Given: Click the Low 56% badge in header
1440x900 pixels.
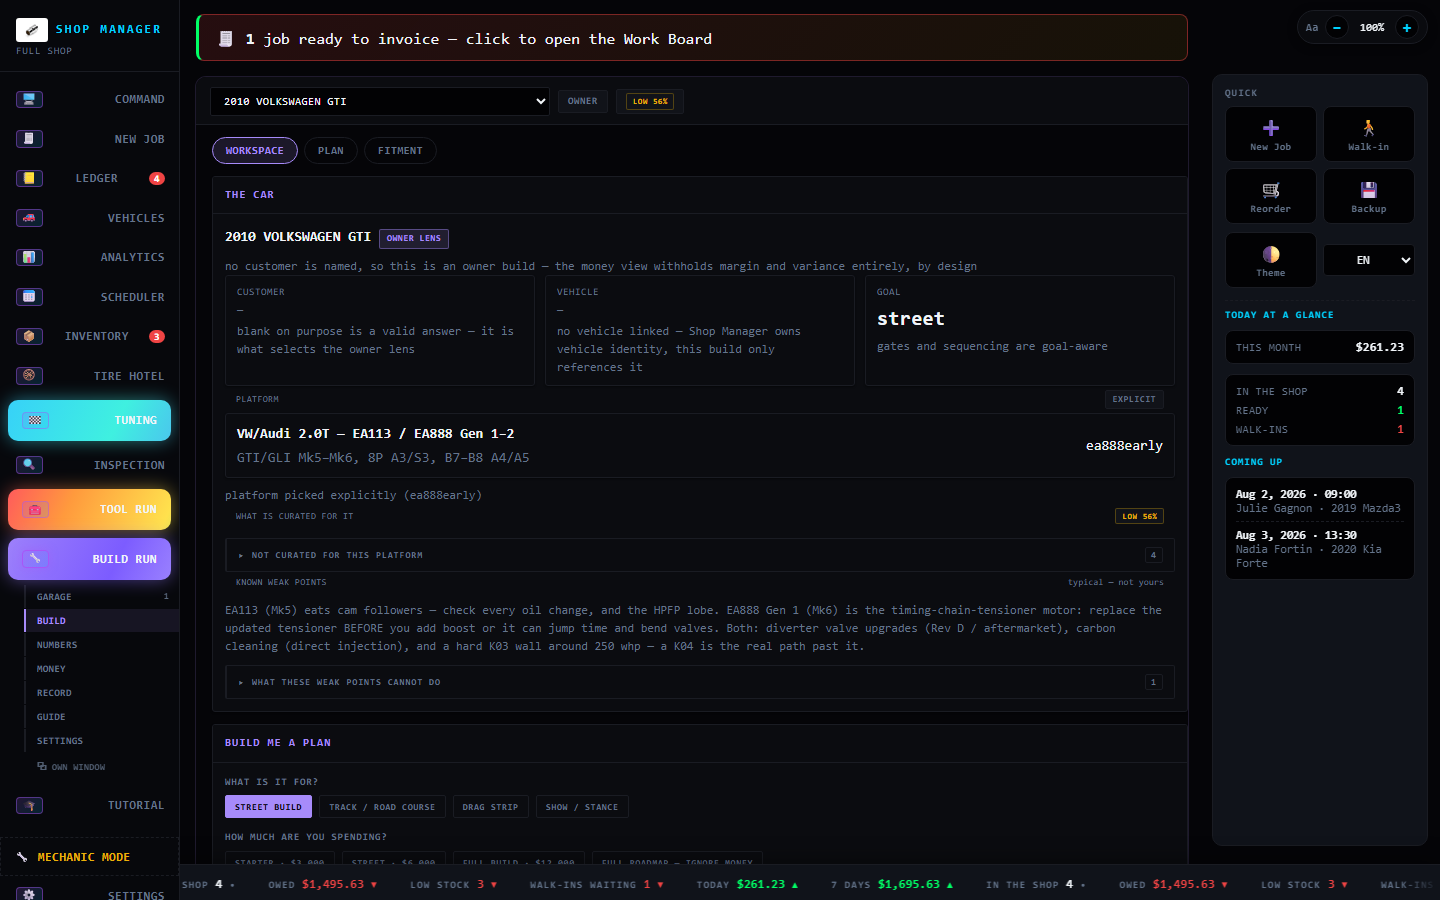Looking at the screenshot, I should pyautogui.click(x=650, y=101).
